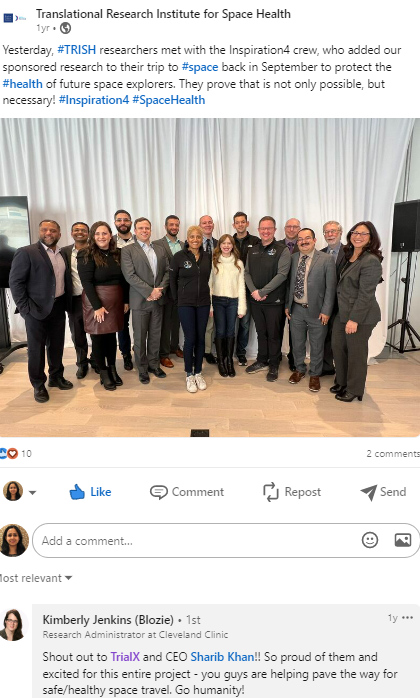Open Sharib Khan's profile link
This screenshot has height=698, width=420.
[222, 657]
